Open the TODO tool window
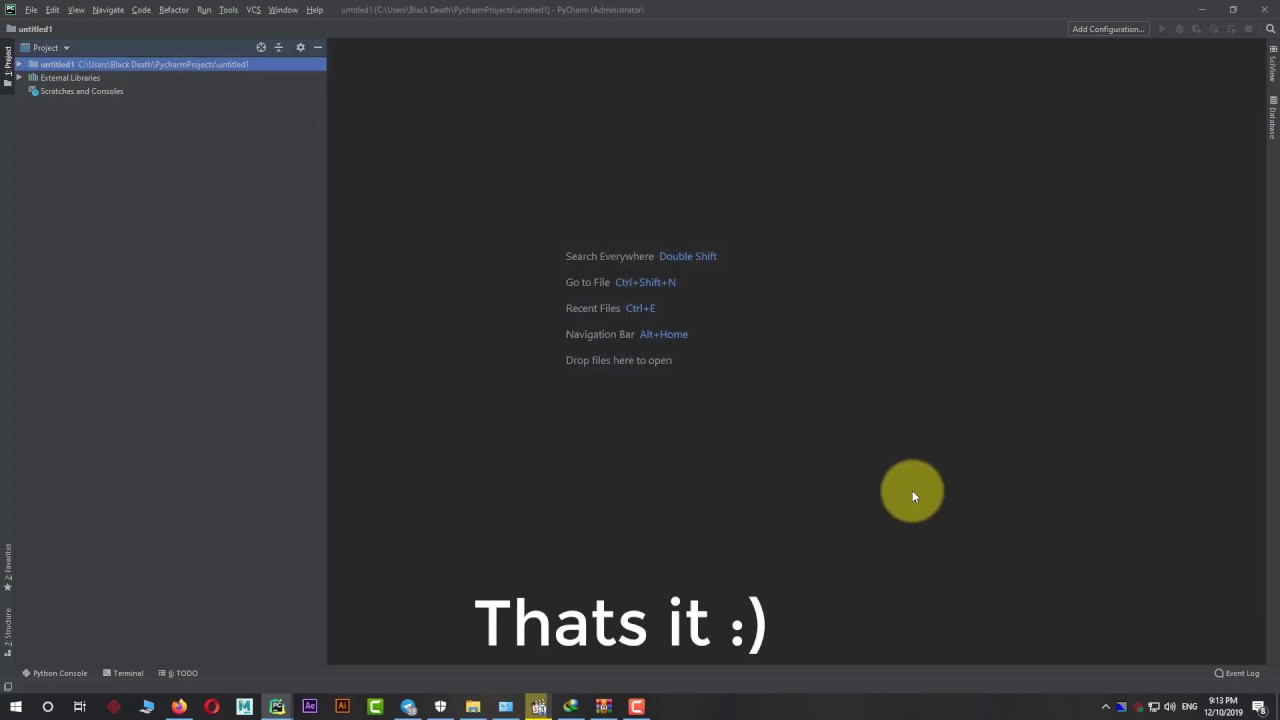This screenshot has height=720, width=1280. [x=178, y=673]
